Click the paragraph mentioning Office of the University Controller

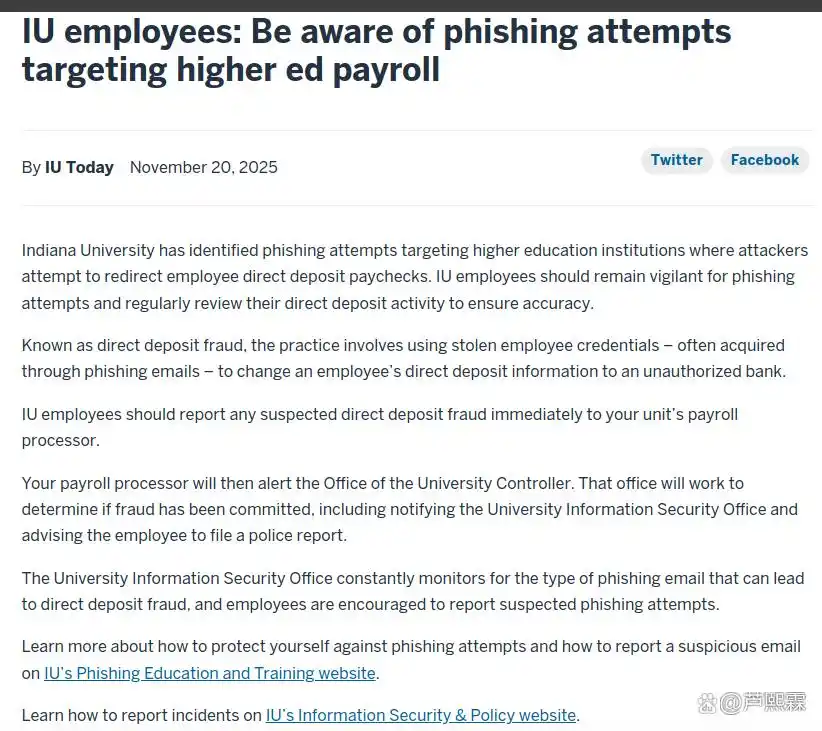409,509
